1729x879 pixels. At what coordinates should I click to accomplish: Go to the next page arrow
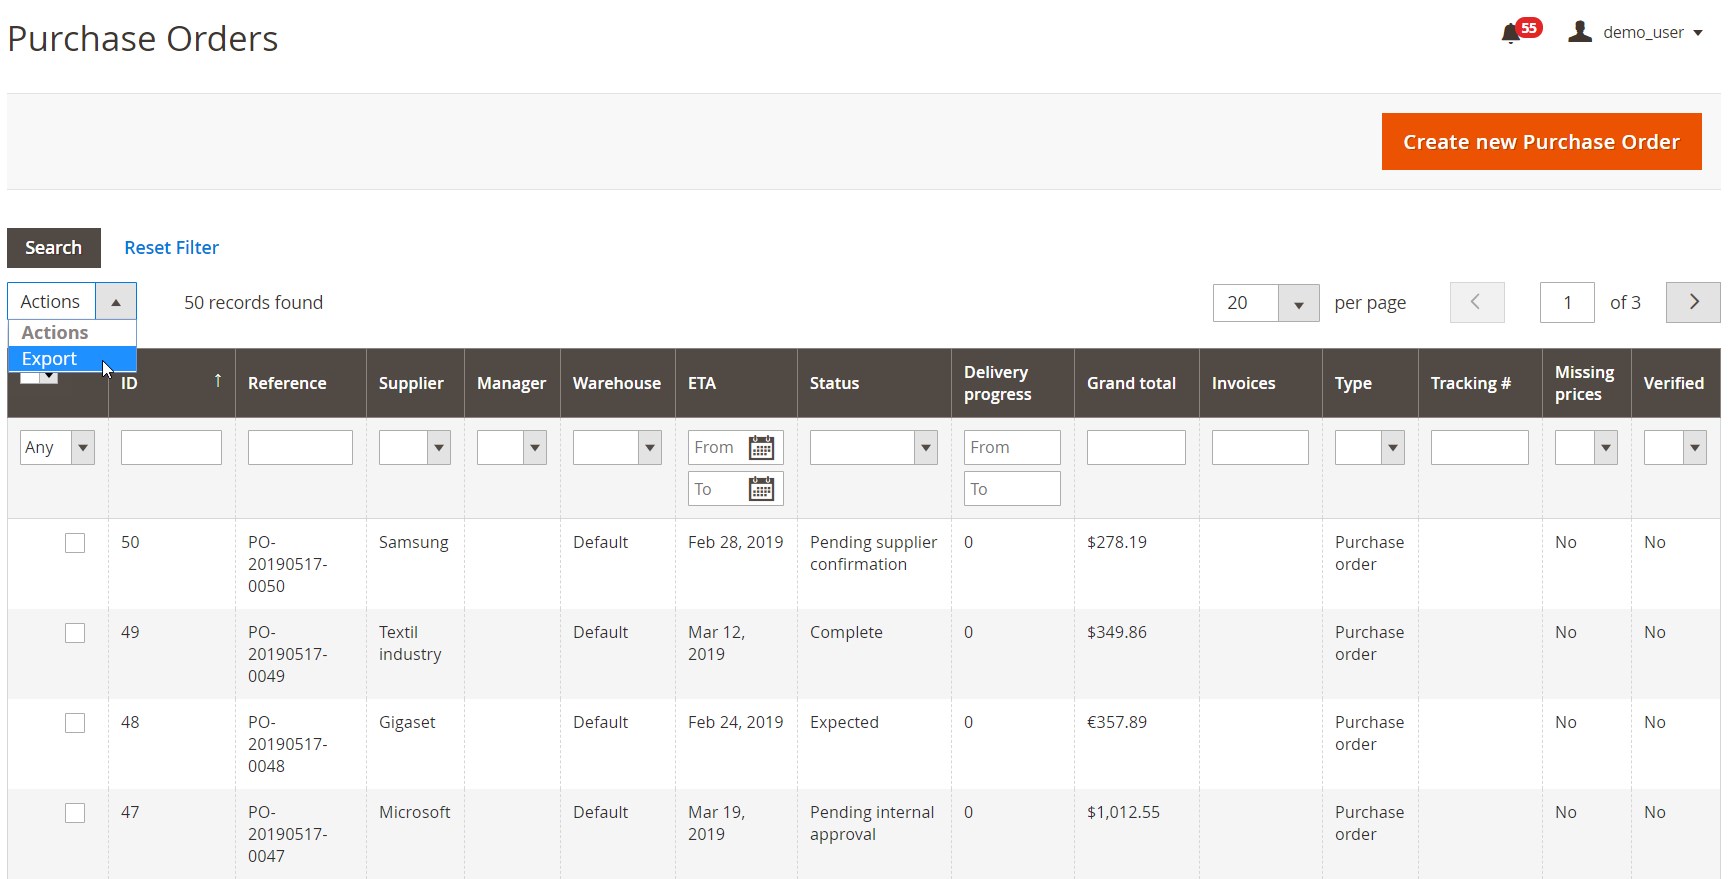pos(1693,302)
